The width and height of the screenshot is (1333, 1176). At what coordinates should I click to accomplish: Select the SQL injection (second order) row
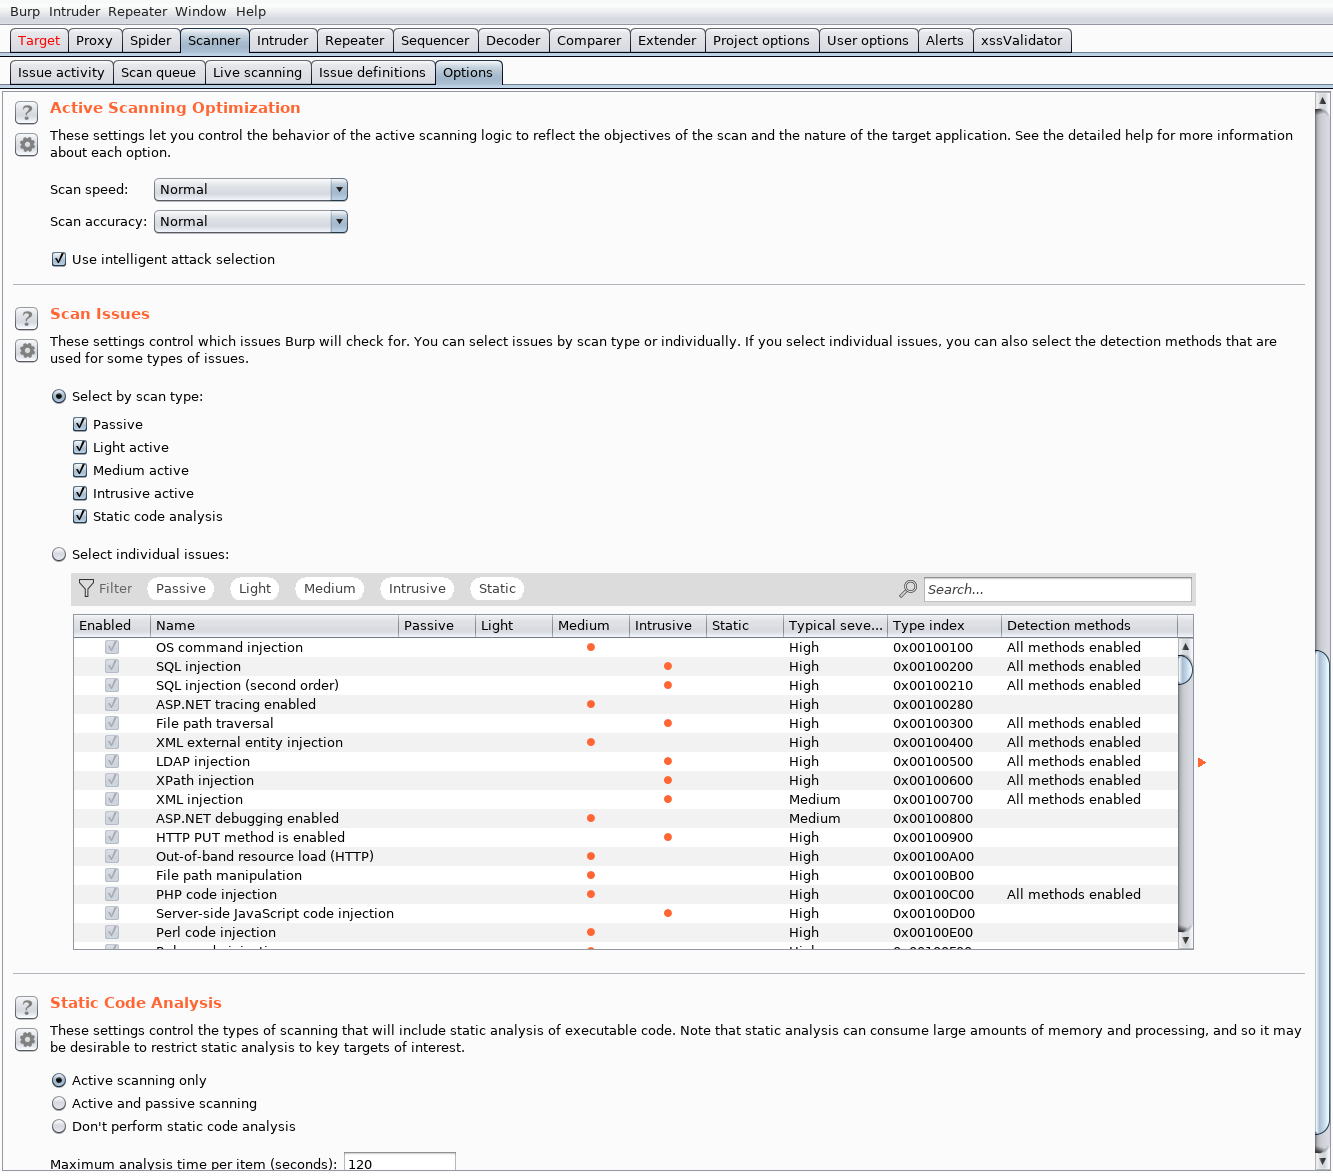pyautogui.click(x=626, y=685)
